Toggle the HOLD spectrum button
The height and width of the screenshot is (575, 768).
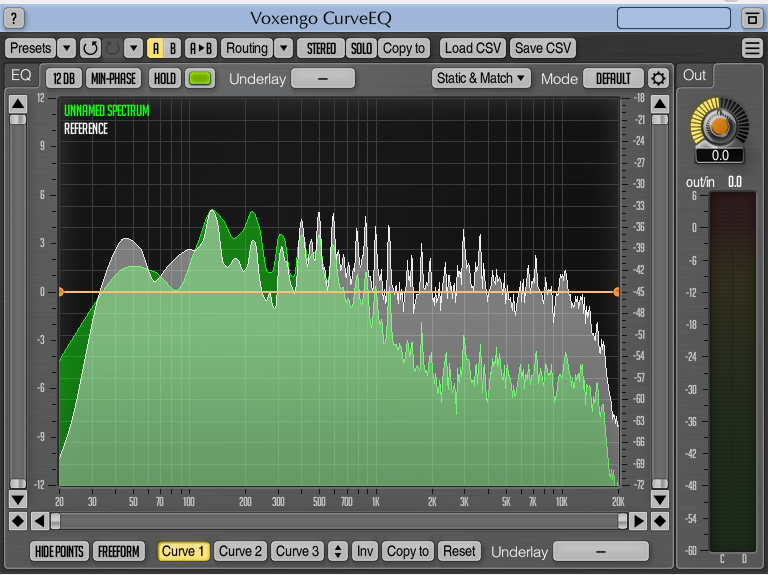[164, 79]
